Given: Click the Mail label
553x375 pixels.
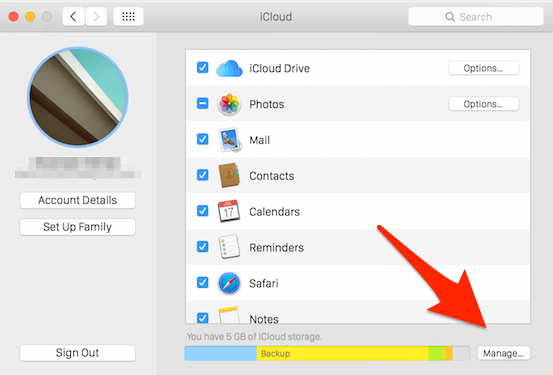Looking at the screenshot, I should pyautogui.click(x=260, y=140).
